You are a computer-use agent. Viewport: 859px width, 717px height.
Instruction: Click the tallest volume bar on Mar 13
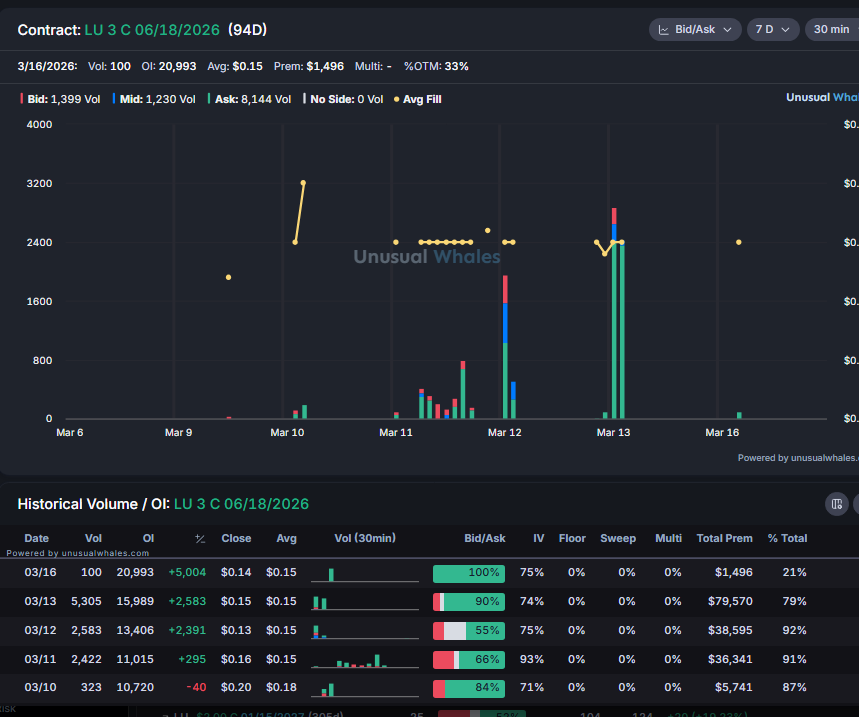[614, 313]
